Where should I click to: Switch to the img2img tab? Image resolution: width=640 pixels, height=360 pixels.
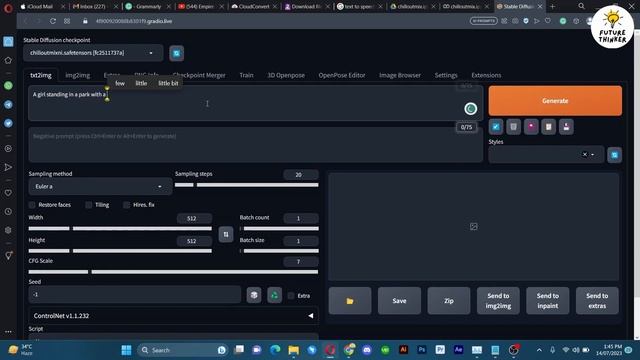pos(78,75)
